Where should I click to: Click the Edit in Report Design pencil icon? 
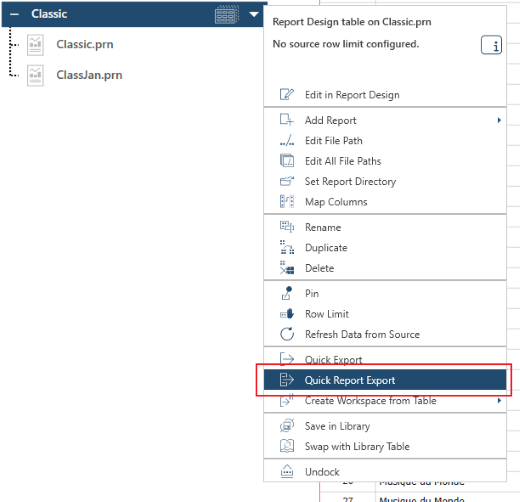click(287, 95)
